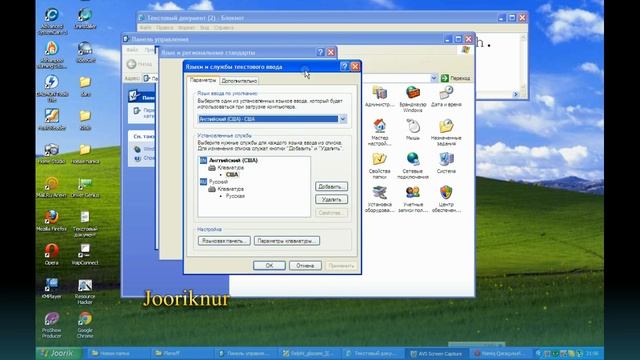The width and height of the screenshot is (640, 360).
Task: Launch Opera from the desktop
Action: (51, 254)
